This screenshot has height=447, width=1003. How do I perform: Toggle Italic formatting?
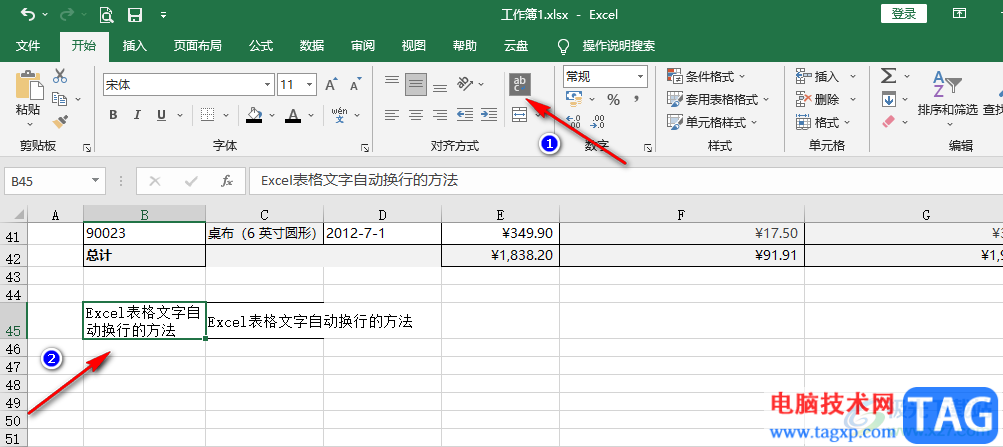click(137, 115)
